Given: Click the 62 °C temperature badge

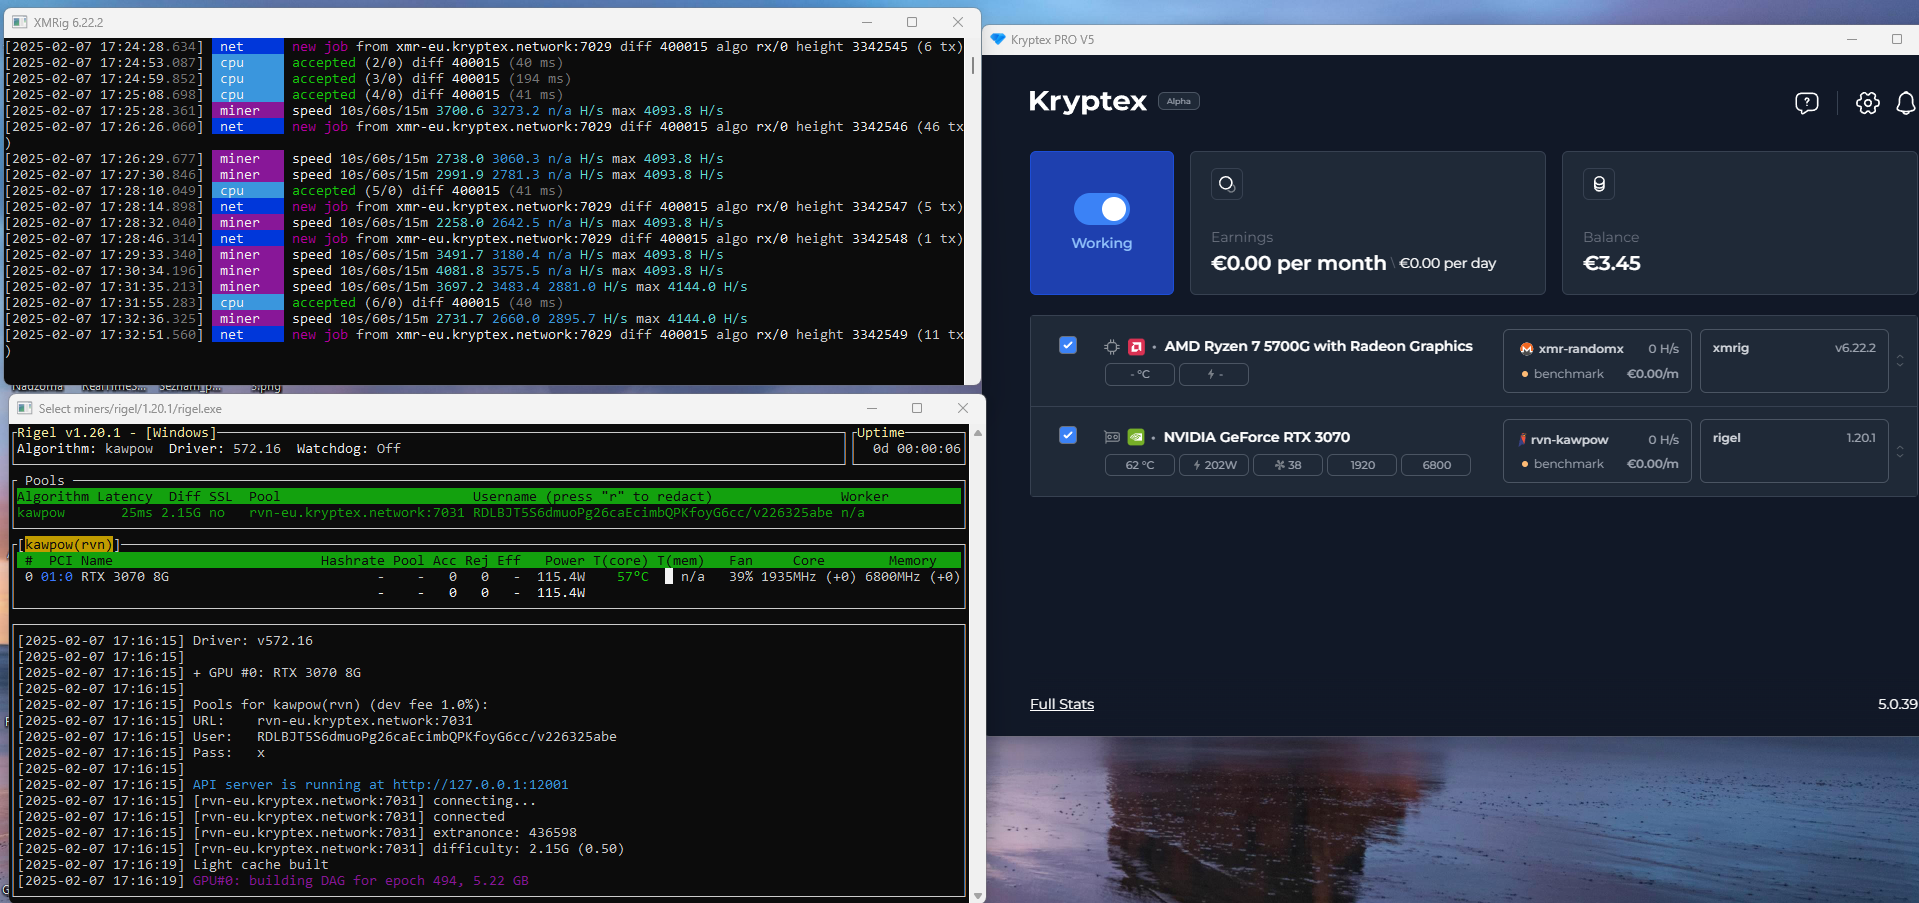Looking at the screenshot, I should coord(1140,465).
